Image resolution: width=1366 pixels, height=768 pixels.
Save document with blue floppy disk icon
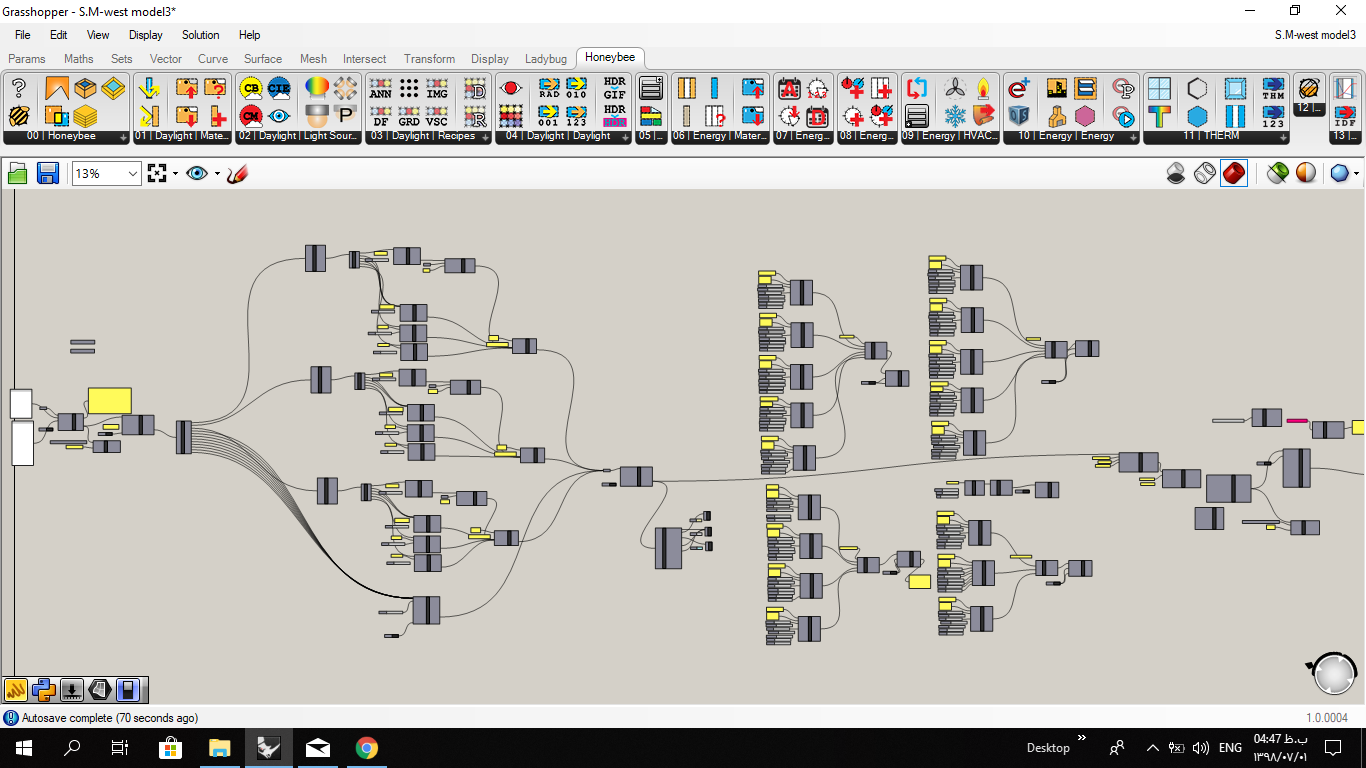pyautogui.click(x=47, y=174)
